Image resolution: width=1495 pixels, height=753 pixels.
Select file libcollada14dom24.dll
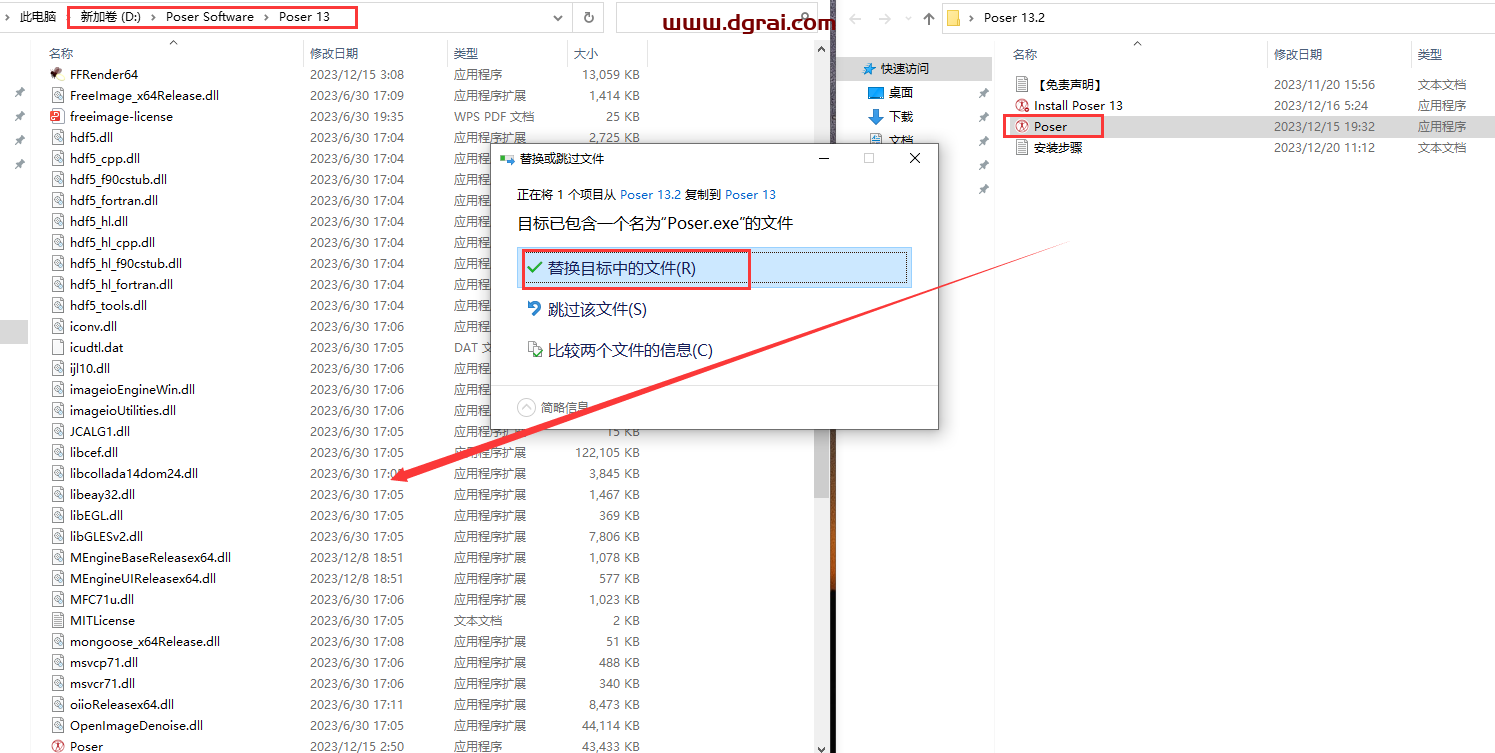(134, 473)
